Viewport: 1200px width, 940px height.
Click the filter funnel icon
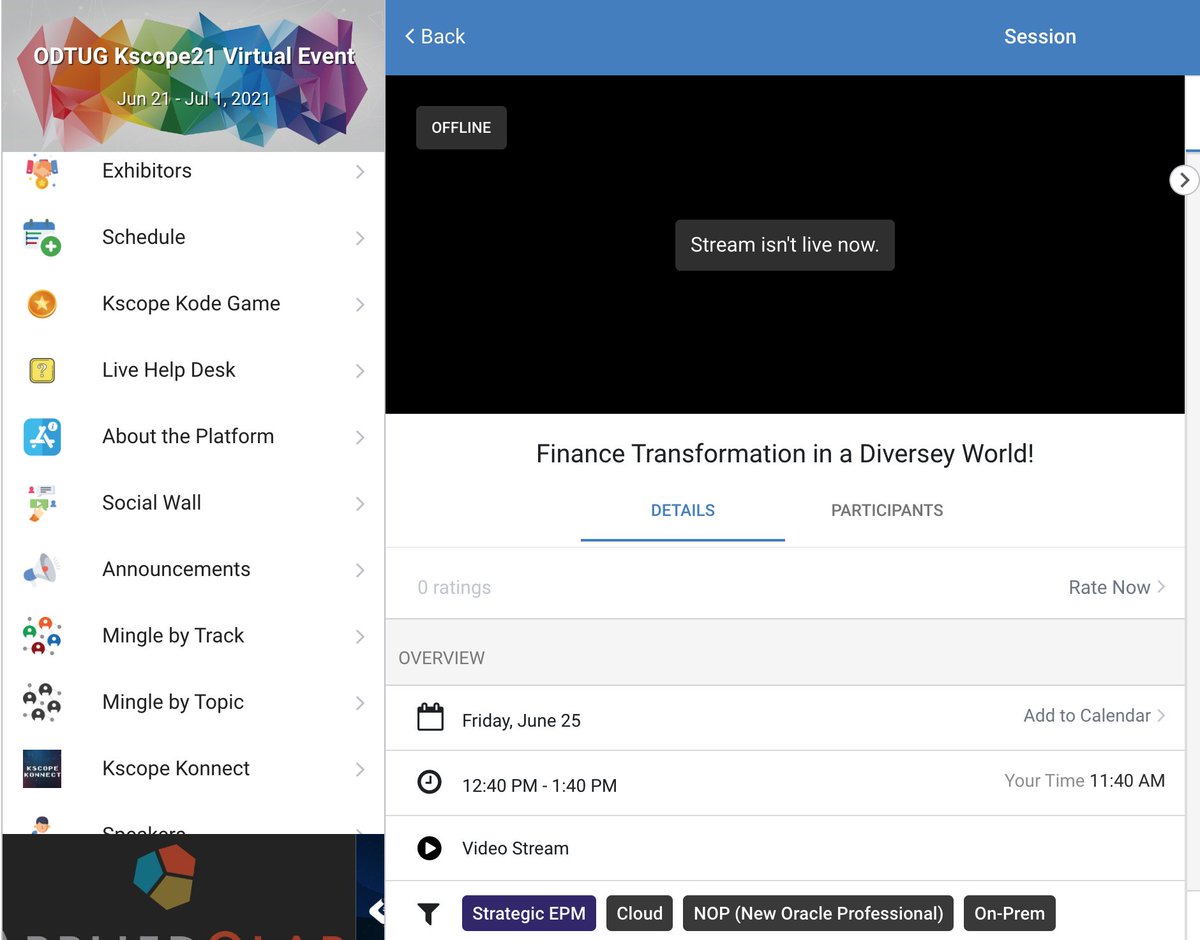coord(428,913)
